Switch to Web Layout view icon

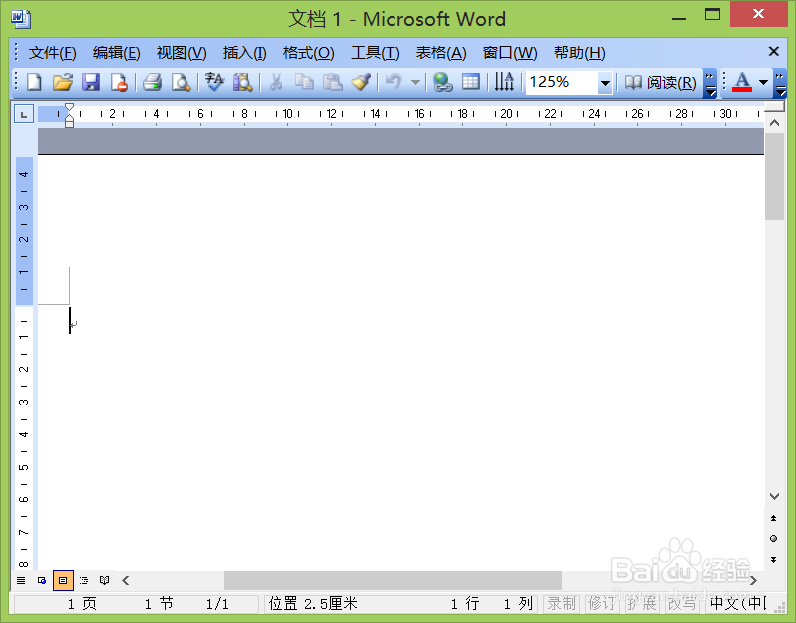(x=42, y=580)
